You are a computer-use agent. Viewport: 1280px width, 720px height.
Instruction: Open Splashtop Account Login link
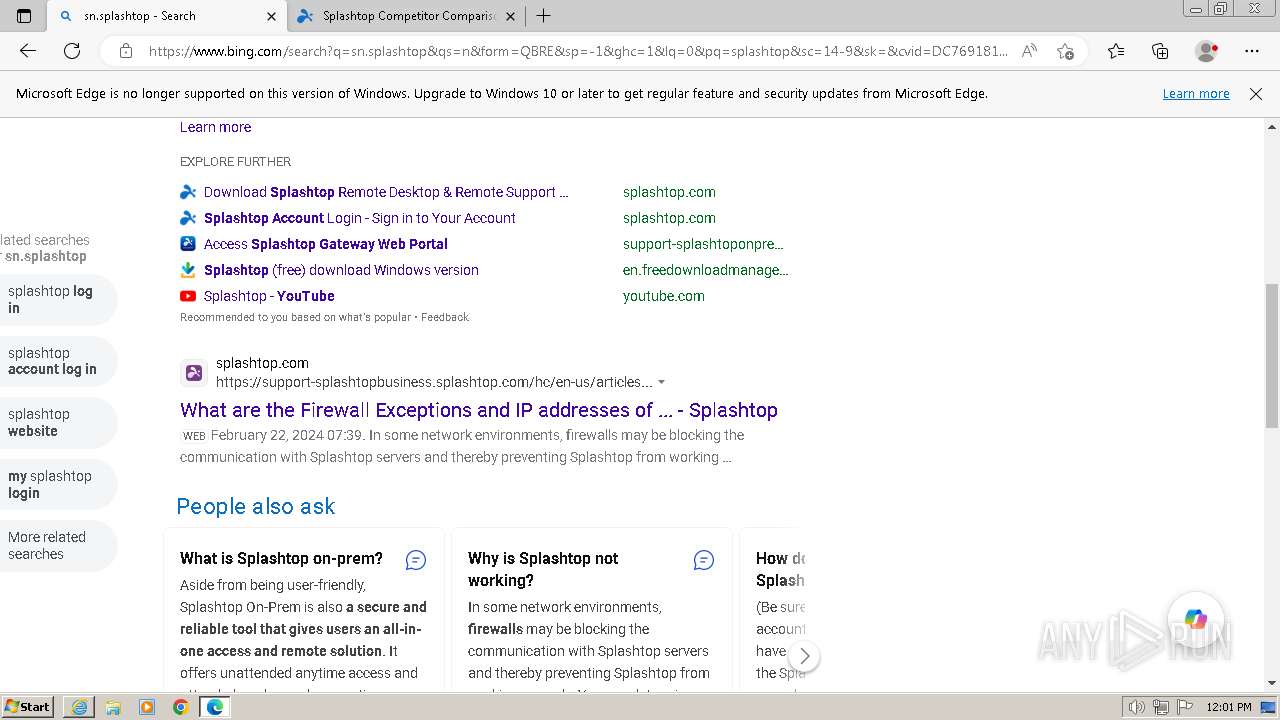tap(360, 218)
